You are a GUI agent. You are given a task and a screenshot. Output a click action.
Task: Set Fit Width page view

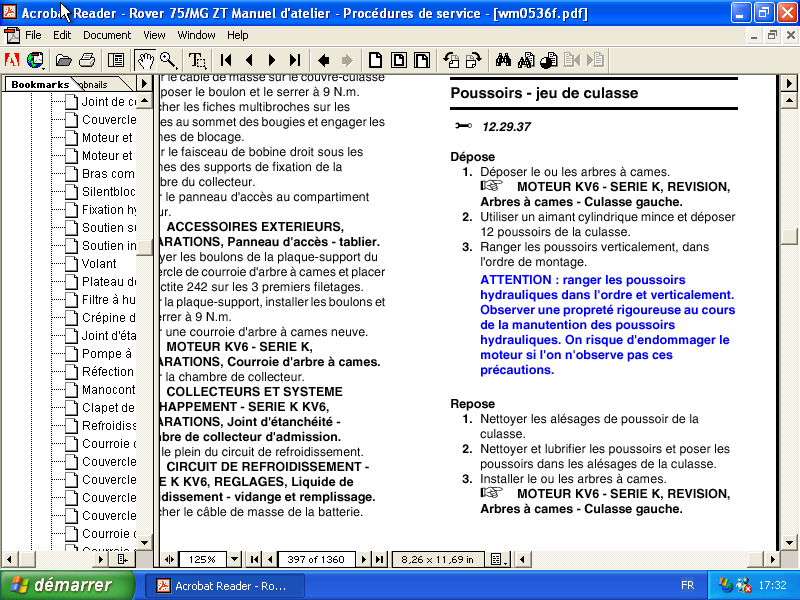tap(422, 60)
